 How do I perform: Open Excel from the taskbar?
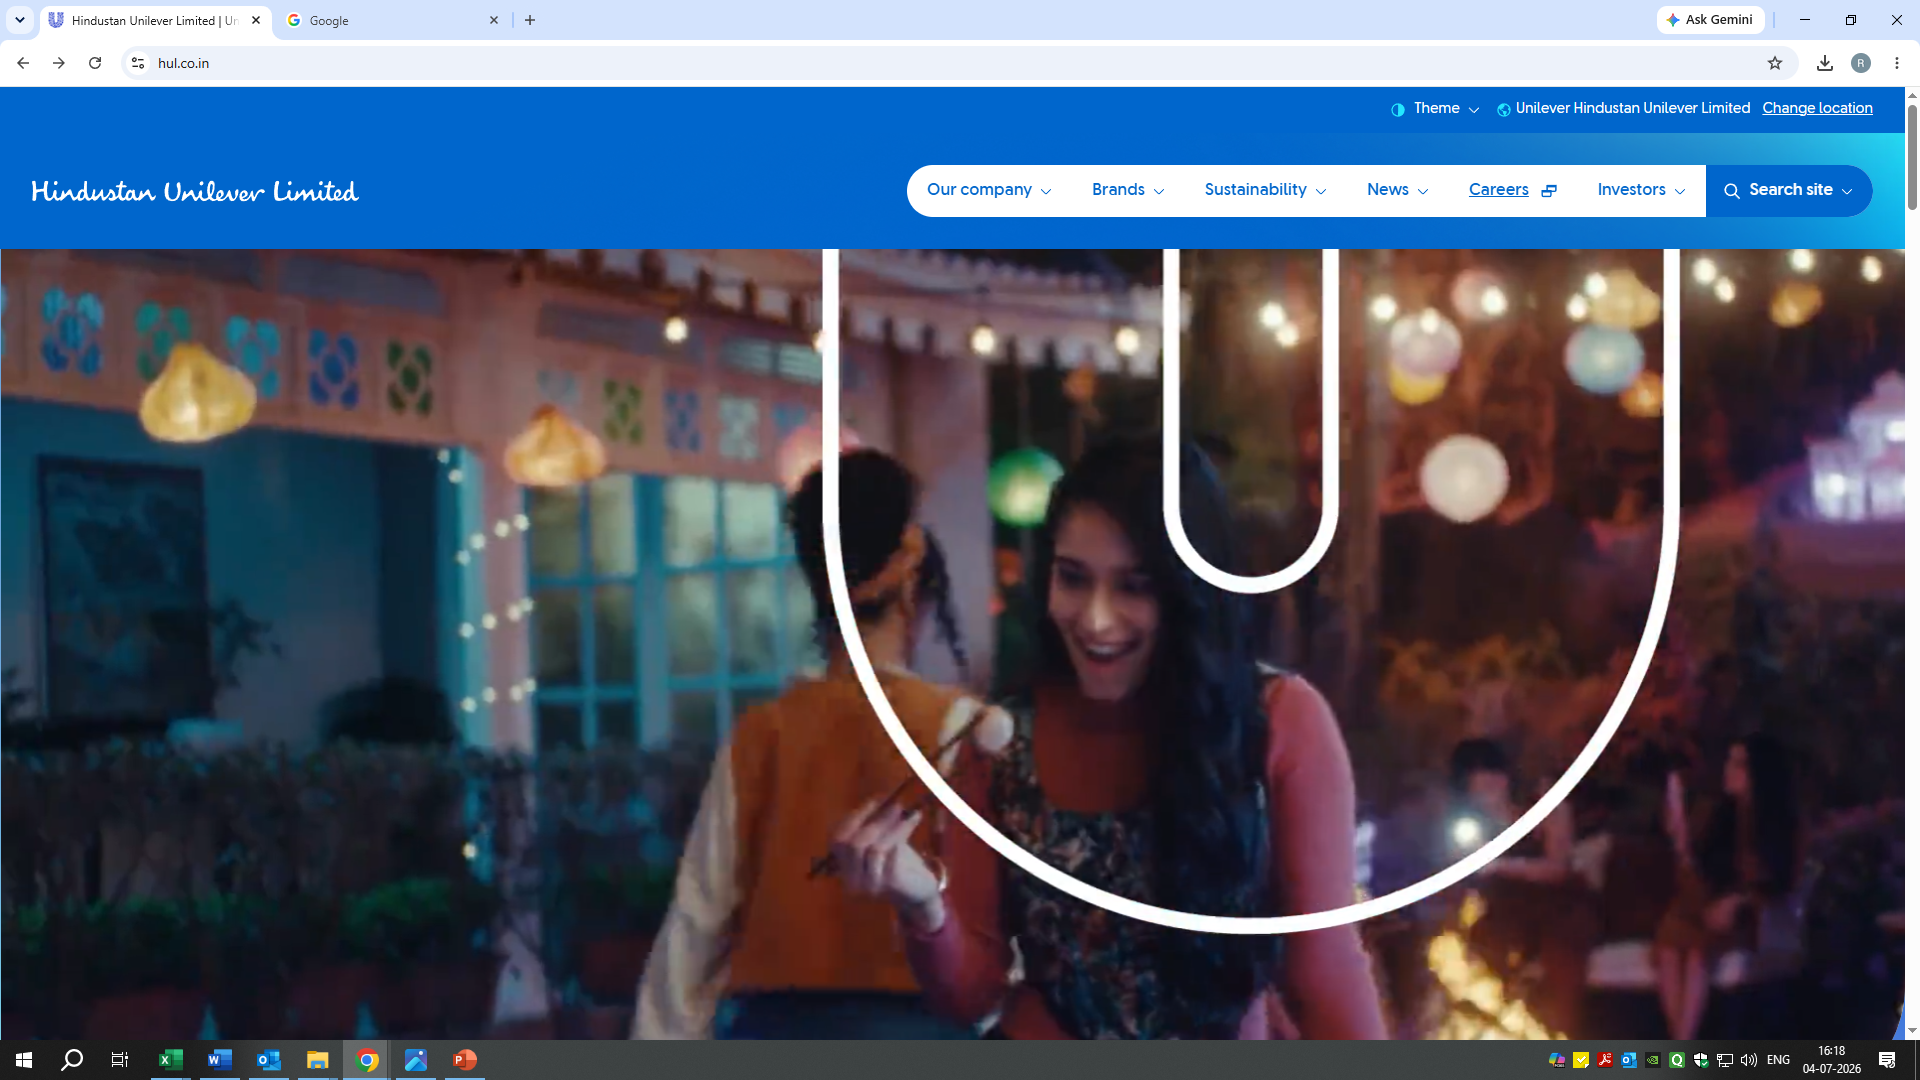[x=171, y=1060]
